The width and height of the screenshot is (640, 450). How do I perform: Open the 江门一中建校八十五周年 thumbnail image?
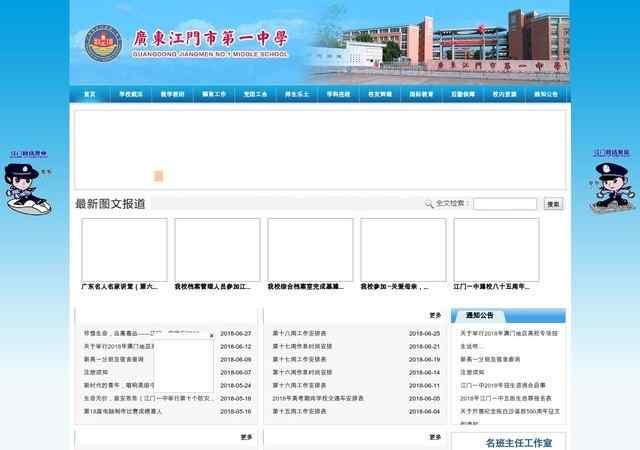click(x=496, y=249)
